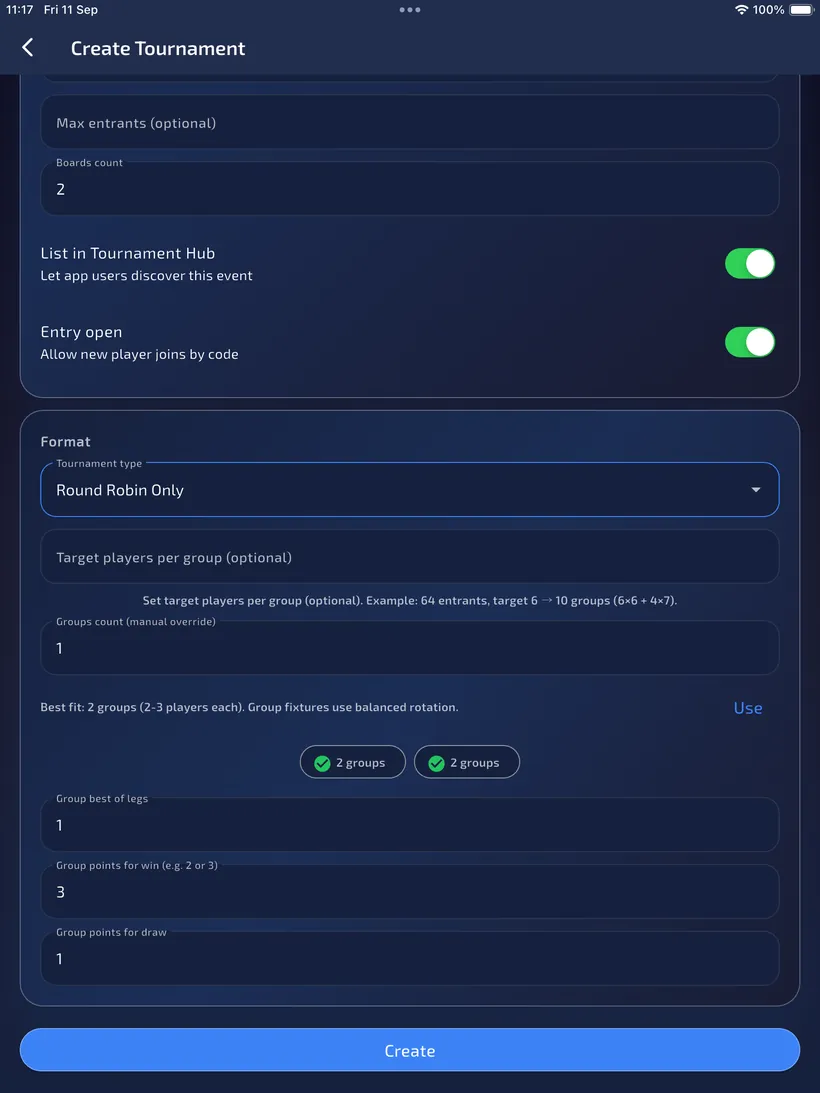
Task: Edit Groups count manual override field
Action: click(x=410, y=648)
